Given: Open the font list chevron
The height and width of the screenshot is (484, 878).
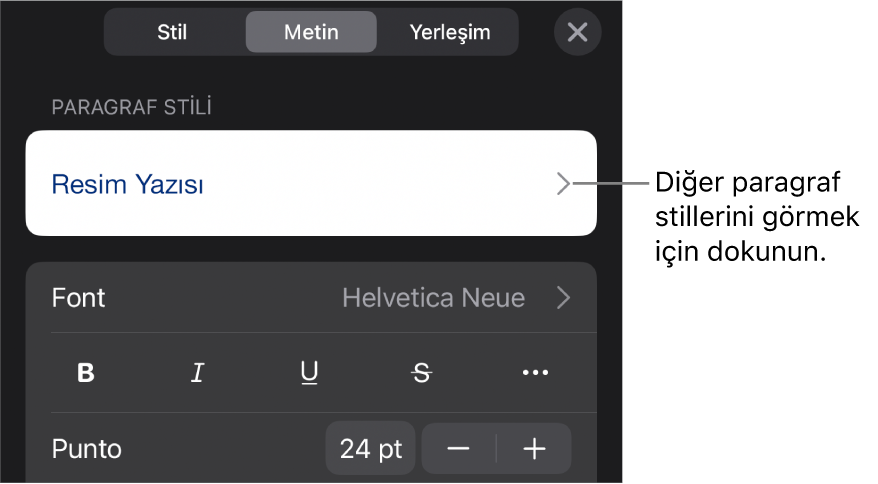Looking at the screenshot, I should coord(563,297).
